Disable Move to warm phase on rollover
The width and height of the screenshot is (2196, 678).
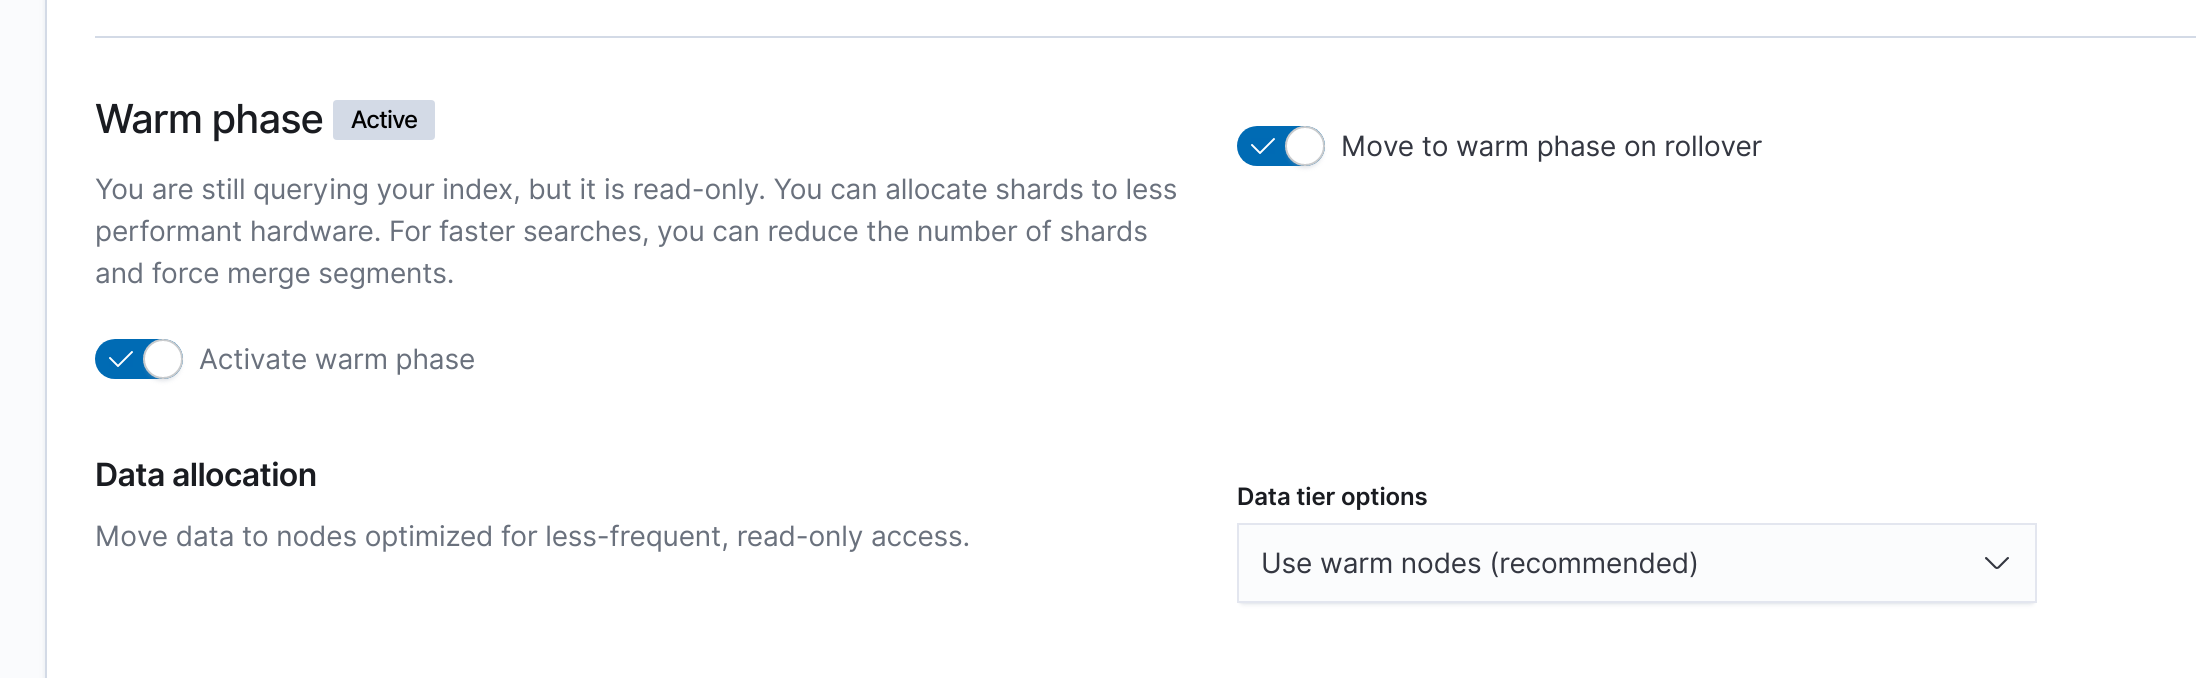1281,146
